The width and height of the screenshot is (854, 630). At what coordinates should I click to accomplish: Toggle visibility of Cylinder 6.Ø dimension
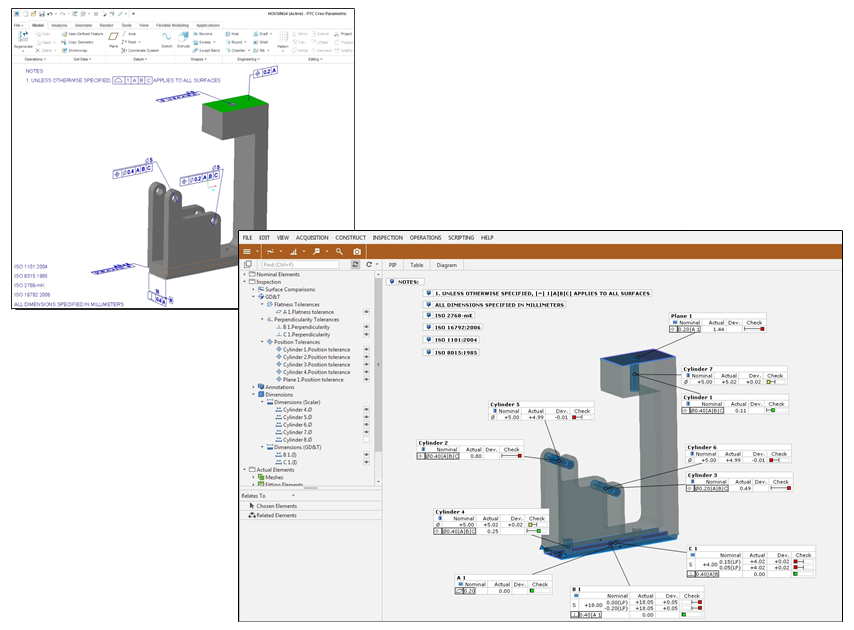pos(366,425)
